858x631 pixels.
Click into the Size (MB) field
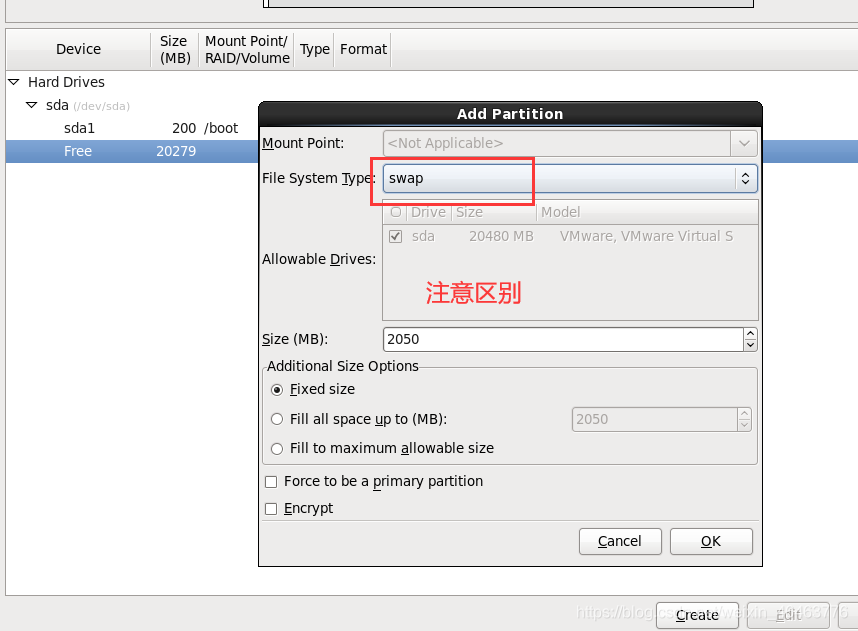[x=563, y=339]
